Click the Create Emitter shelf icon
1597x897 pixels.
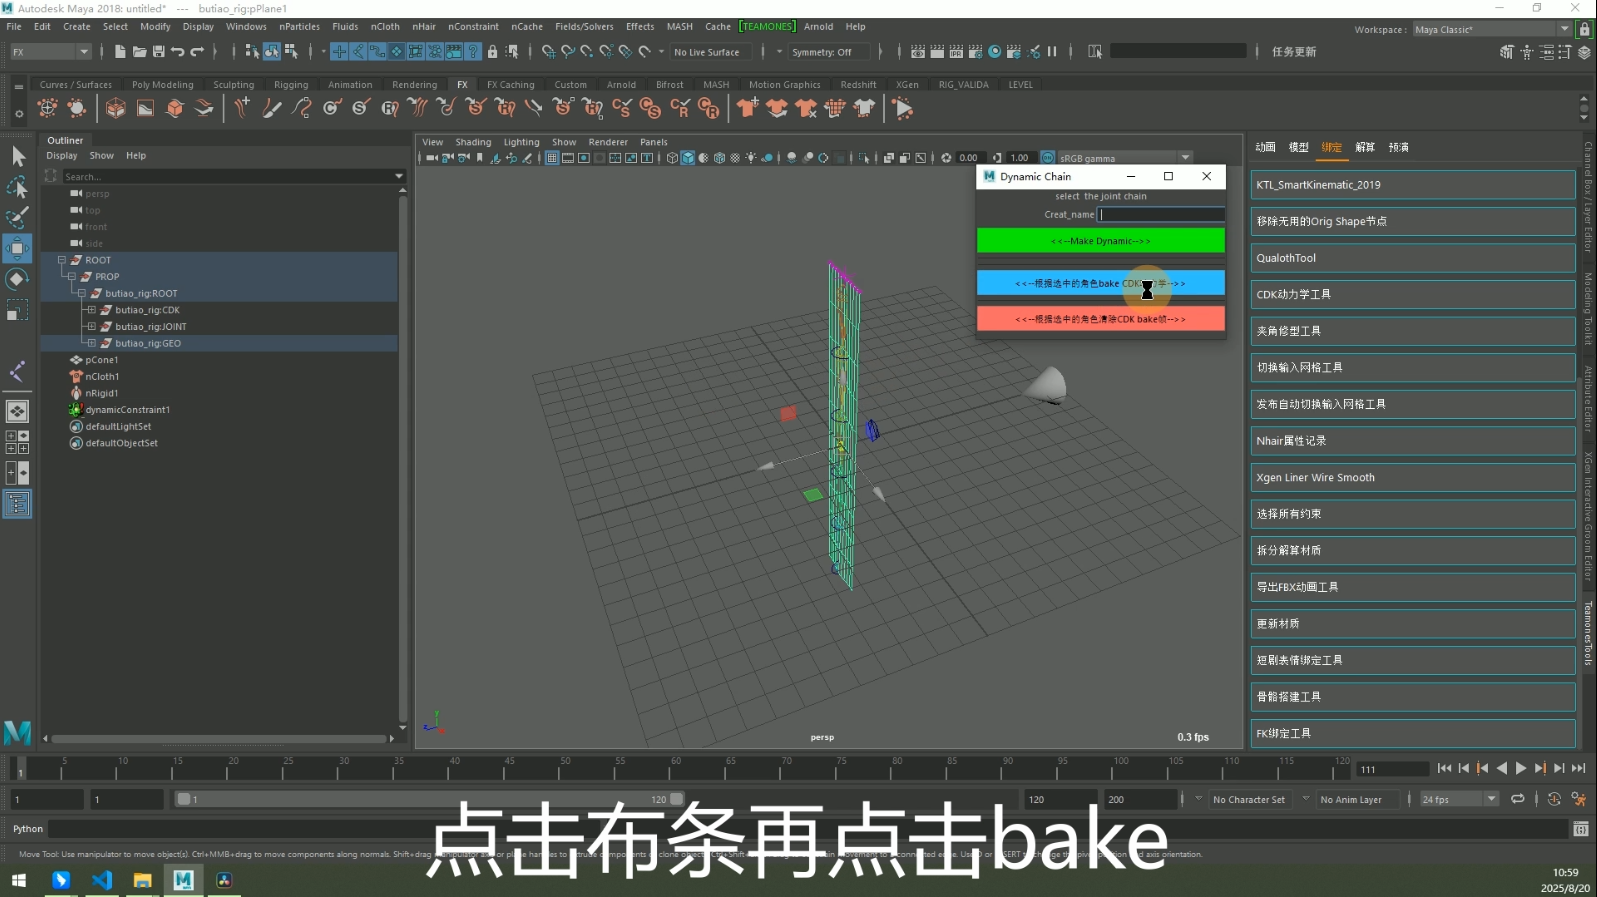[x=47, y=108]
